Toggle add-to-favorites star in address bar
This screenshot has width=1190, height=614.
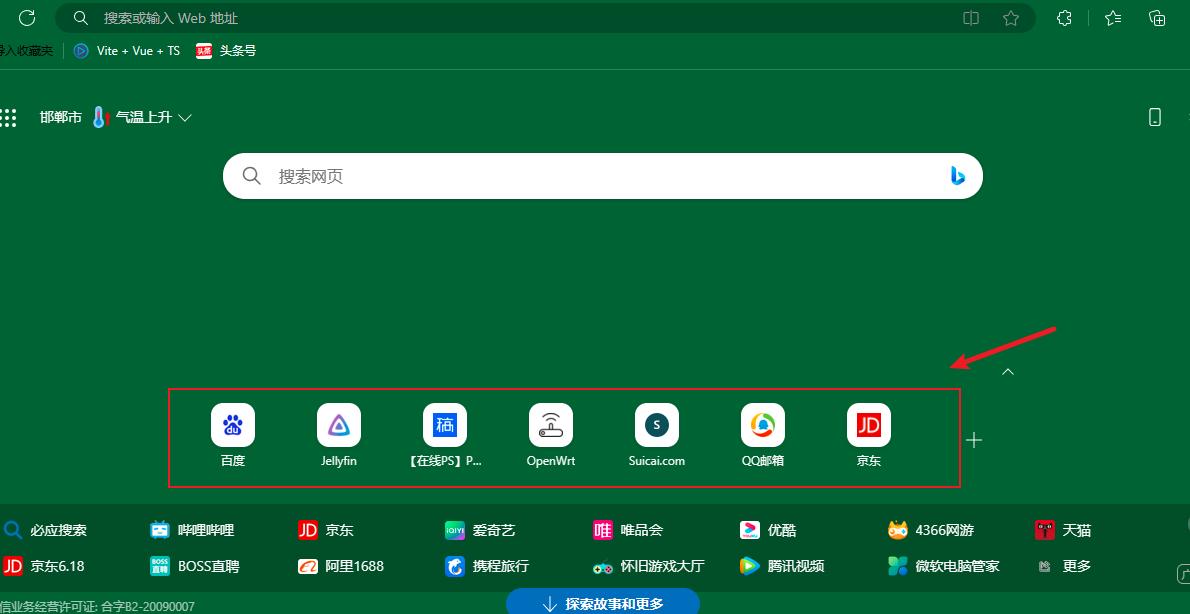[1011, 17]
